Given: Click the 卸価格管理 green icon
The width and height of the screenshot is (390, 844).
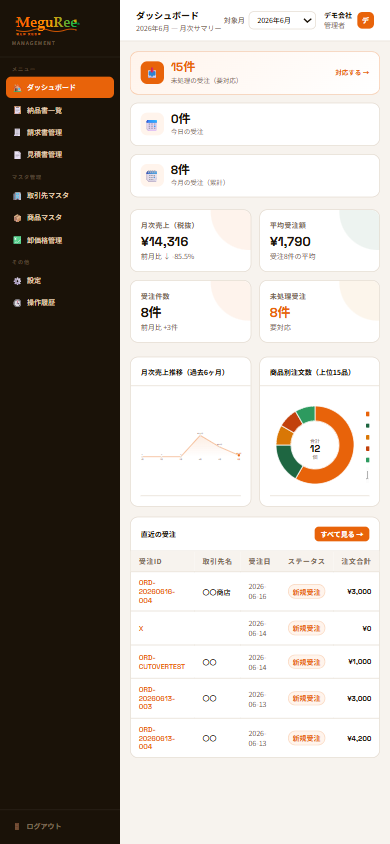Looking at the screenshot, I should [x=17, y=240].
